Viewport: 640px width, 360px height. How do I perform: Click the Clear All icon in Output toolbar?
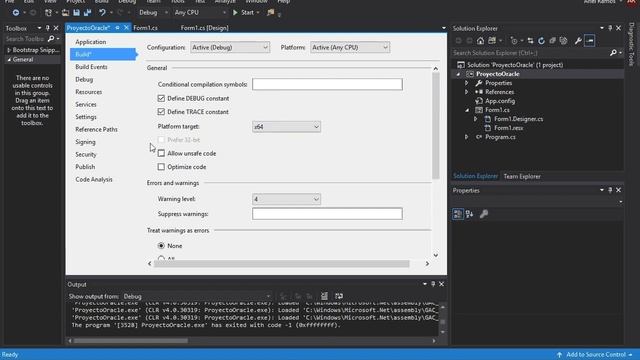point(324,296)
